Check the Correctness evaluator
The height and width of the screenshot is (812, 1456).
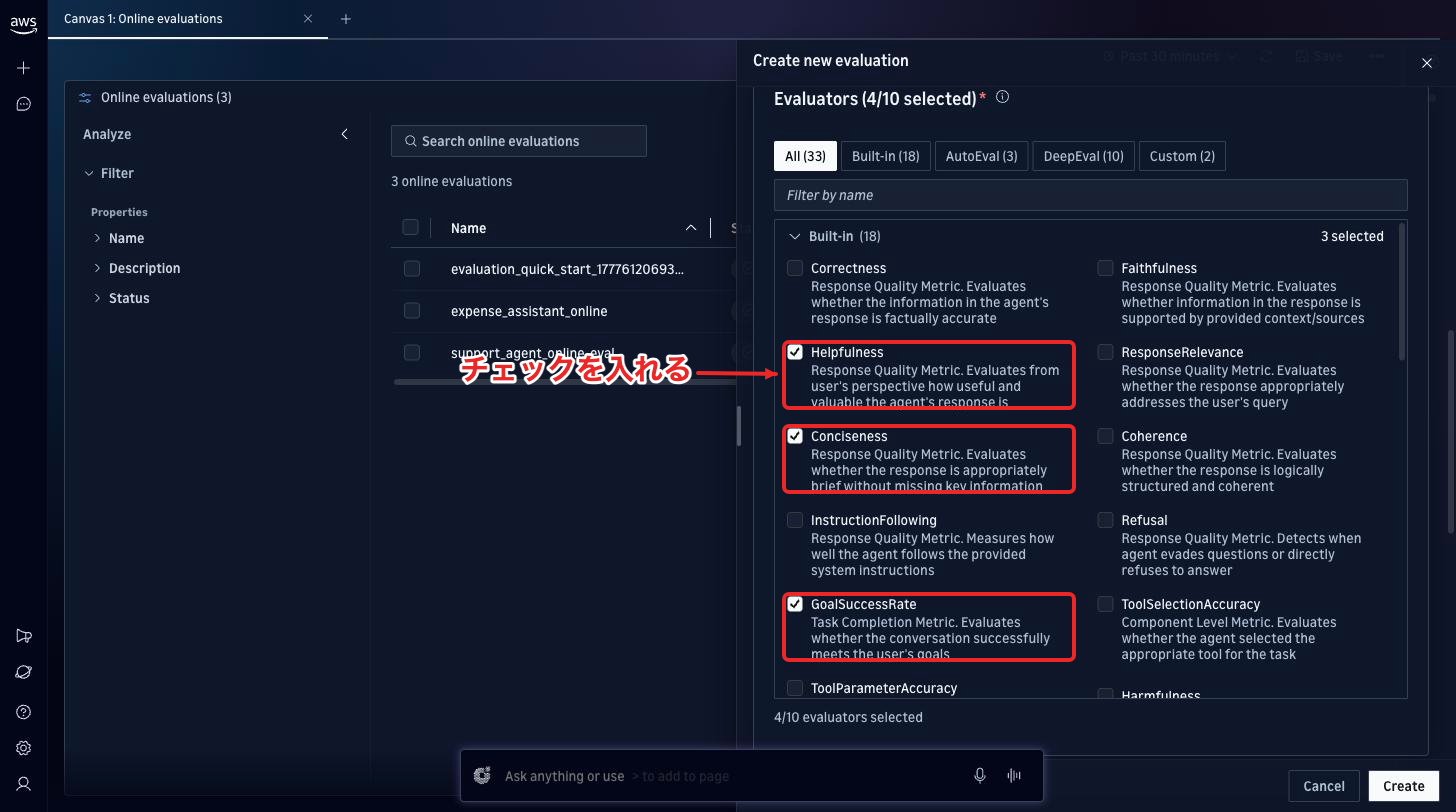(795, 268)
